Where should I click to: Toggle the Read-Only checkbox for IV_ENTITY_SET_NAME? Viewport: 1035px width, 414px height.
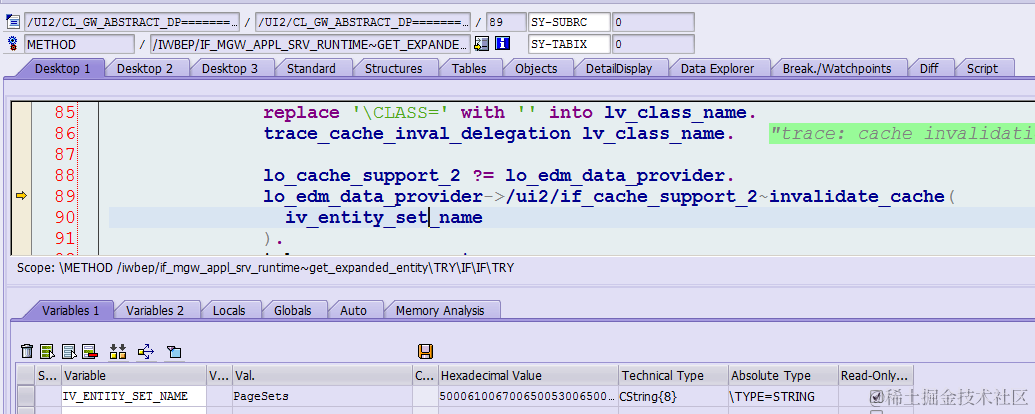[876, 397]
